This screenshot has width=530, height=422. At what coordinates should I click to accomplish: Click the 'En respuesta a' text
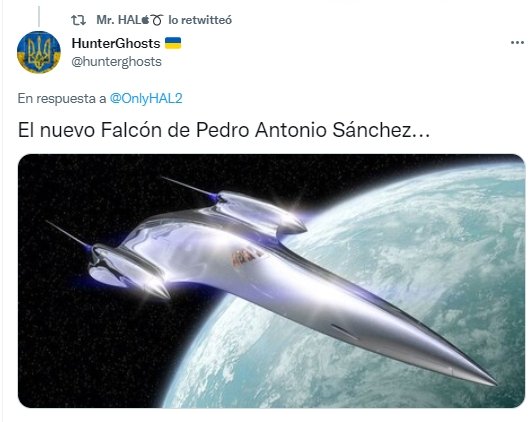(x=62, y=99)
